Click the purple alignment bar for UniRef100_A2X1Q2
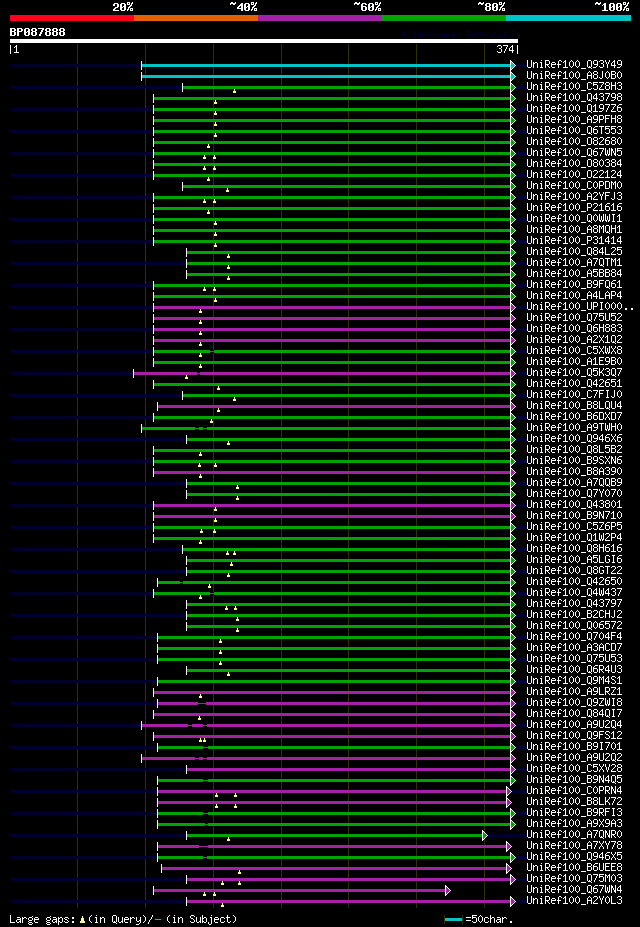The height and width of the screenshot is (927, 640). tap(332, 341)
